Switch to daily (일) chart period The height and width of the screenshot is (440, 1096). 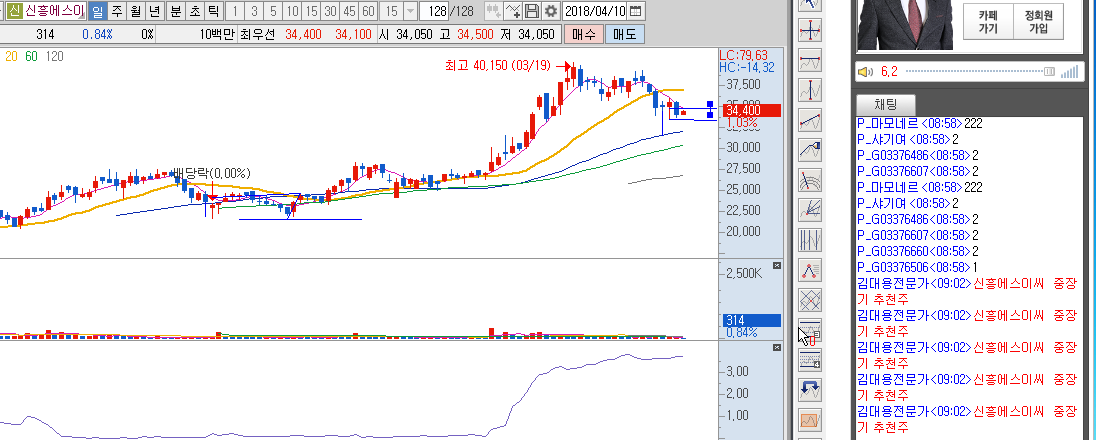97,11
